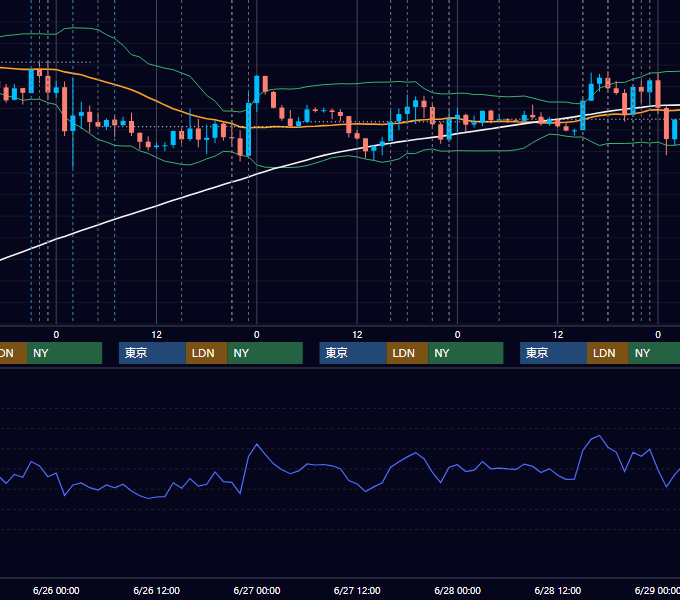Click the 6/28 00:00 date label
The width and height of the screenshot is (680, 600).
tap(458, 590)
